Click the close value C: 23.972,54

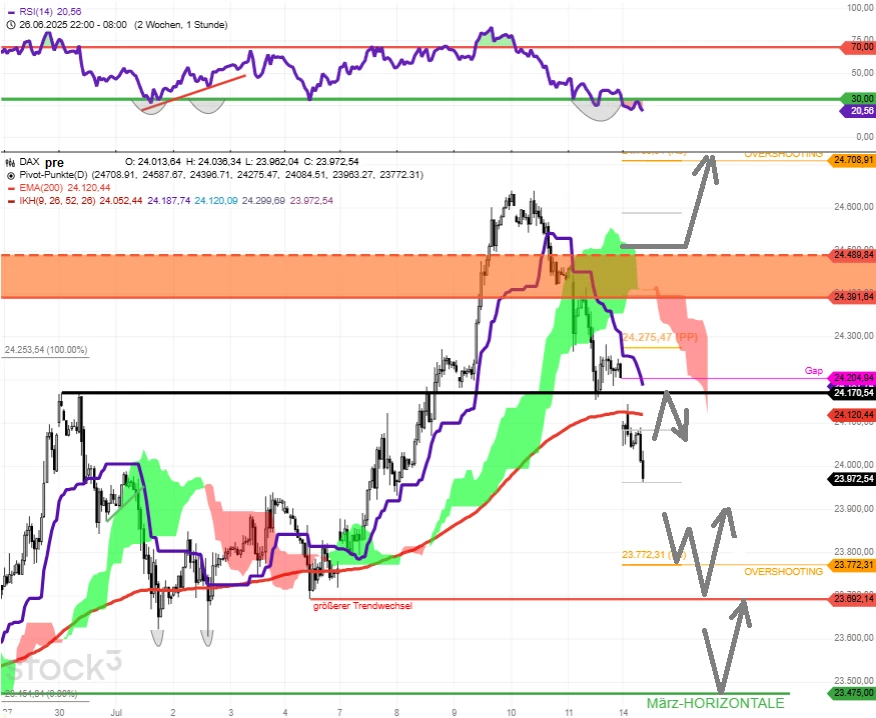coord(332,161)
